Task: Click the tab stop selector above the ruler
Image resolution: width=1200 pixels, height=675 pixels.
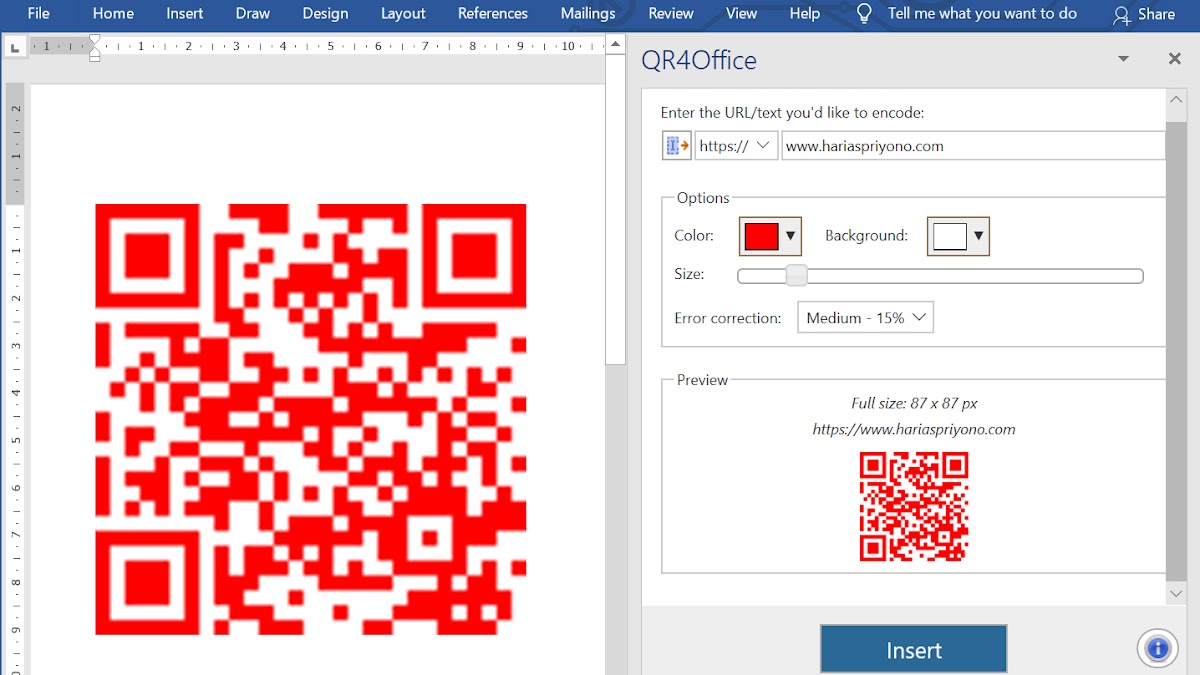Action: 14,46
